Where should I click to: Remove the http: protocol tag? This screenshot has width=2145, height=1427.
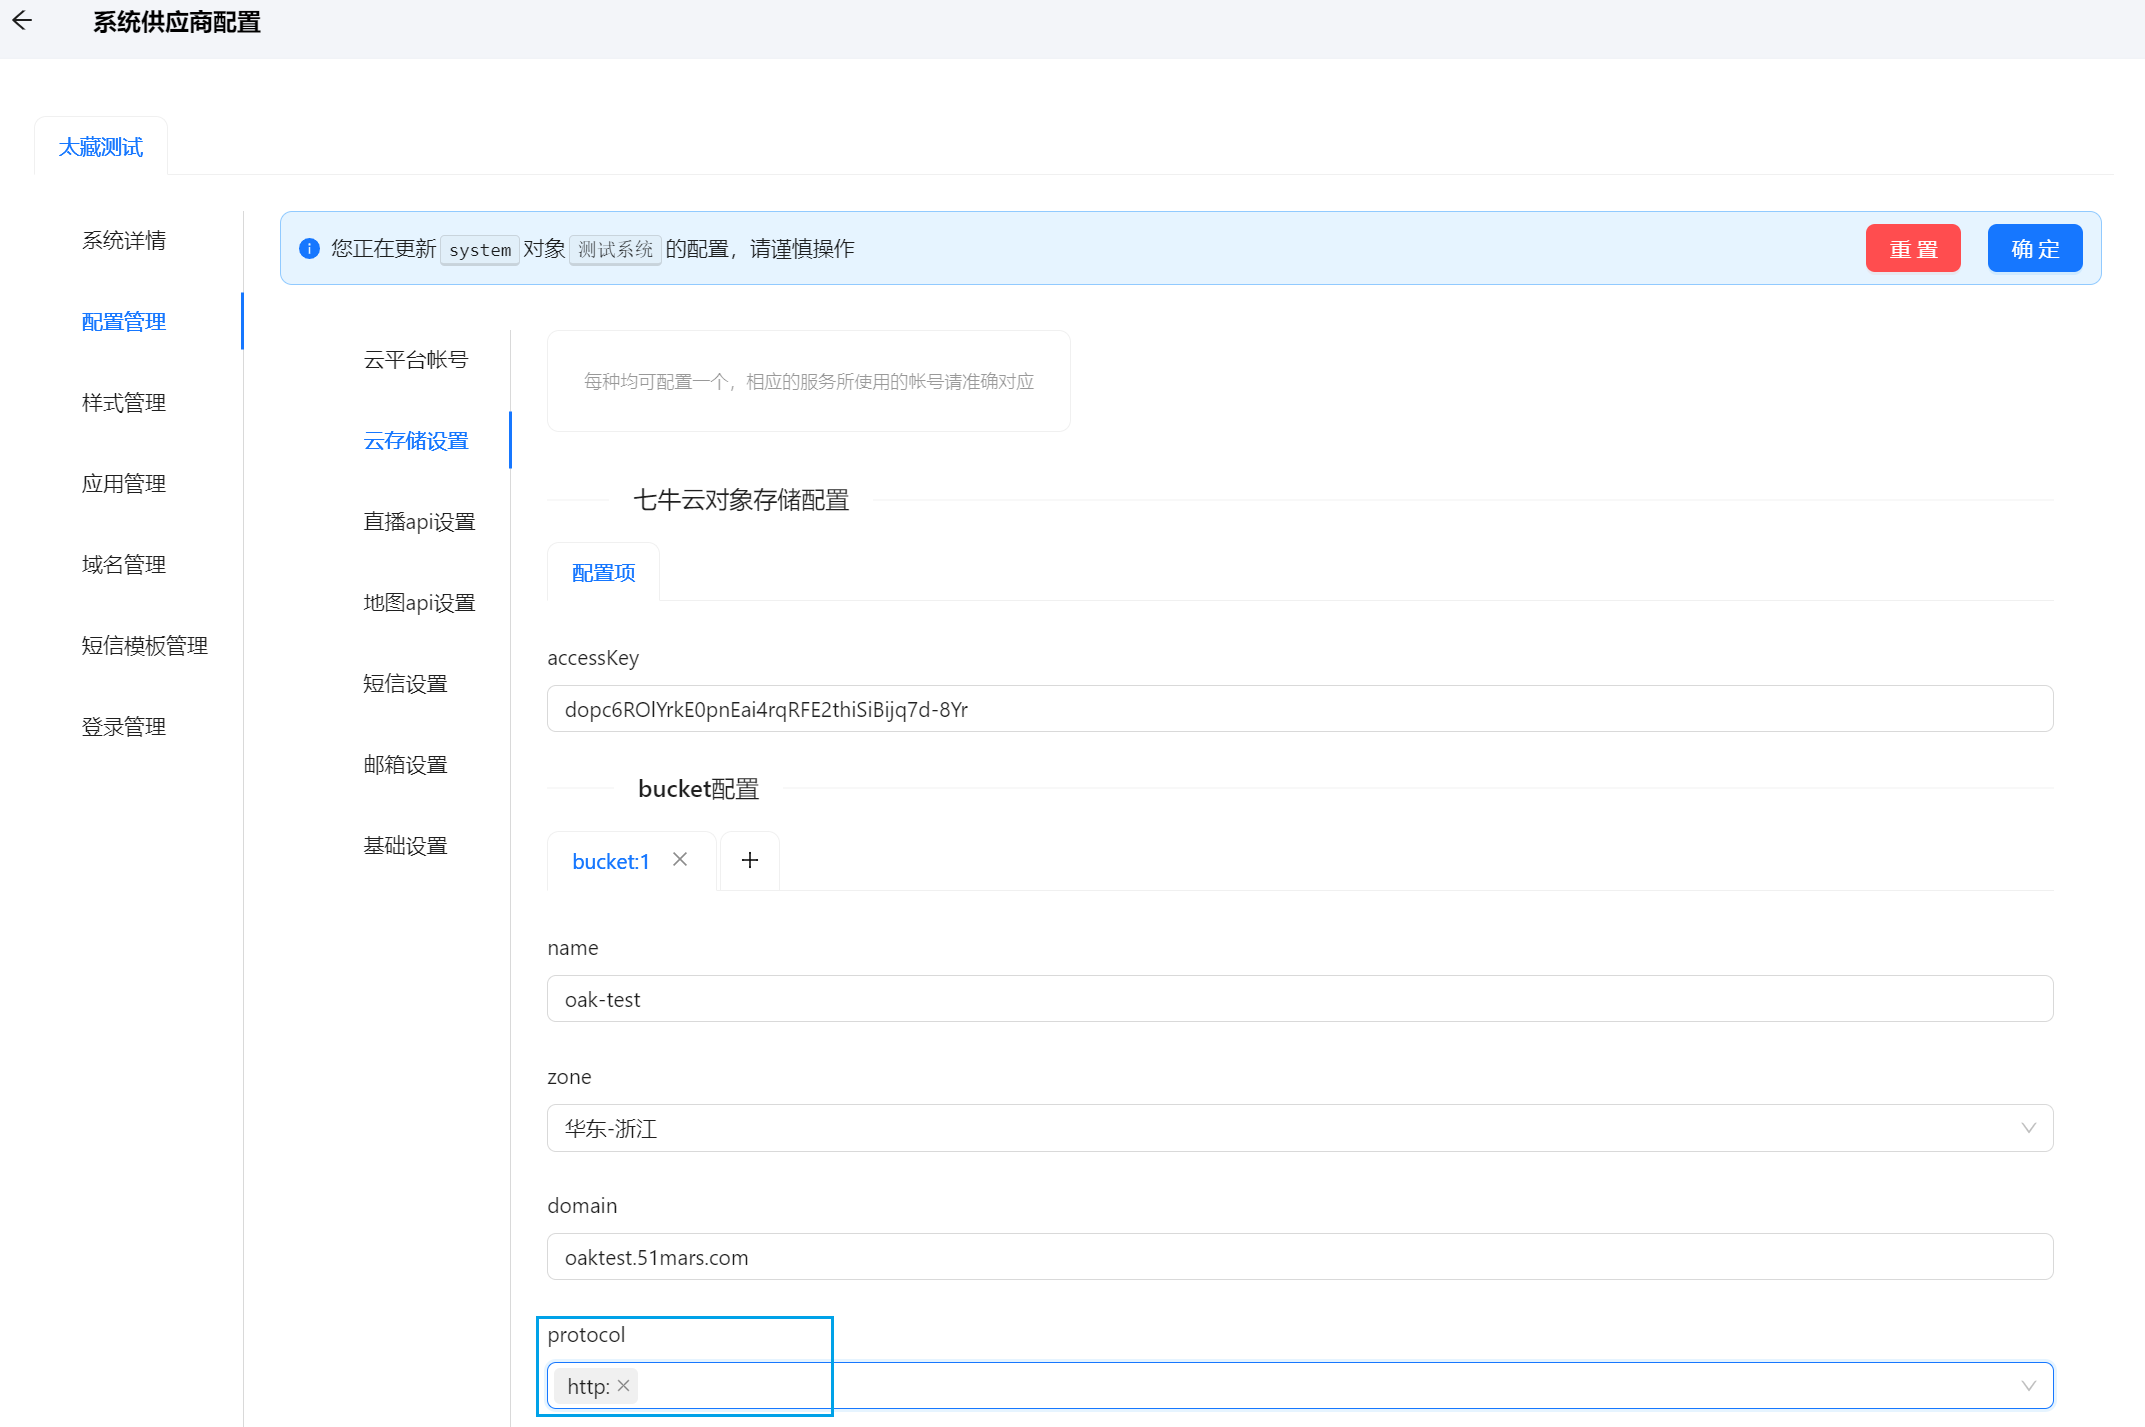tap(624, 1386)
